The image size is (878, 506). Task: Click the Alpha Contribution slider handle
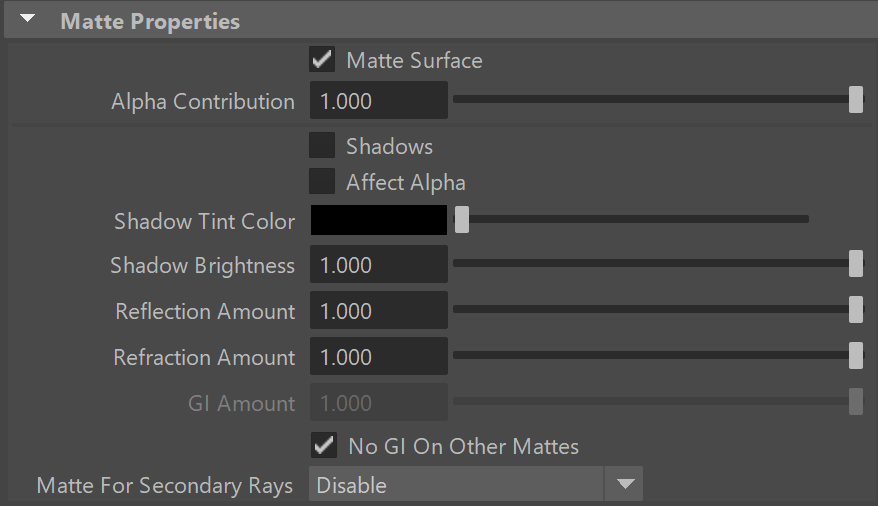coord(856,100)
